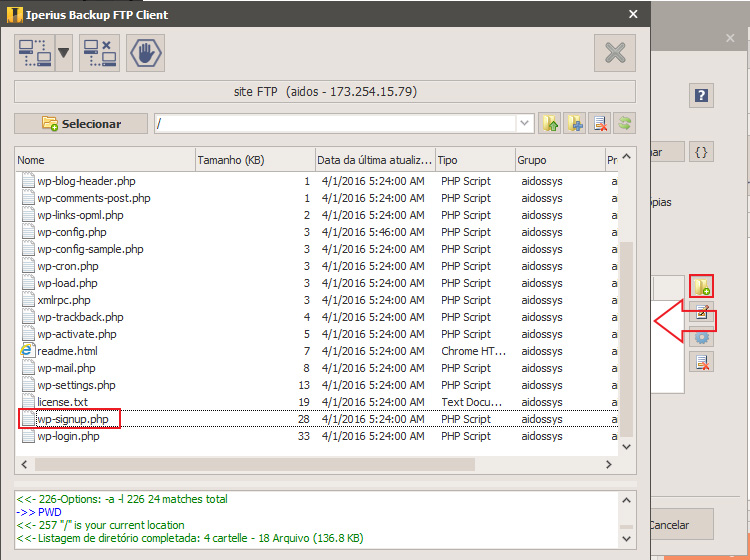Click the horizontal scrollbar thumb
750x560 pixels.
pyautogui.click(x=254, y=464)
